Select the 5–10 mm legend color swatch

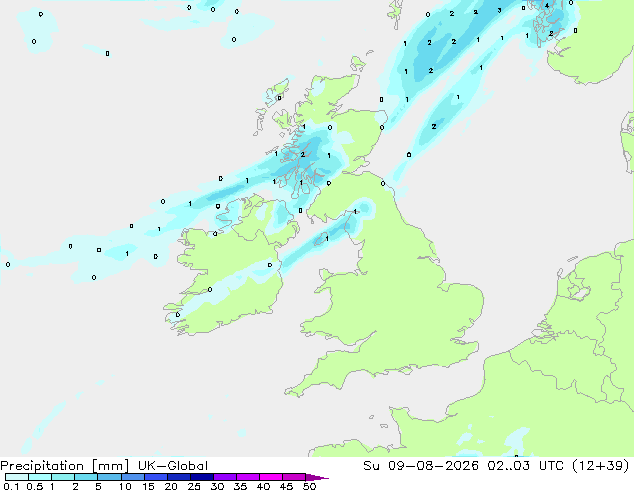(109, 477)
